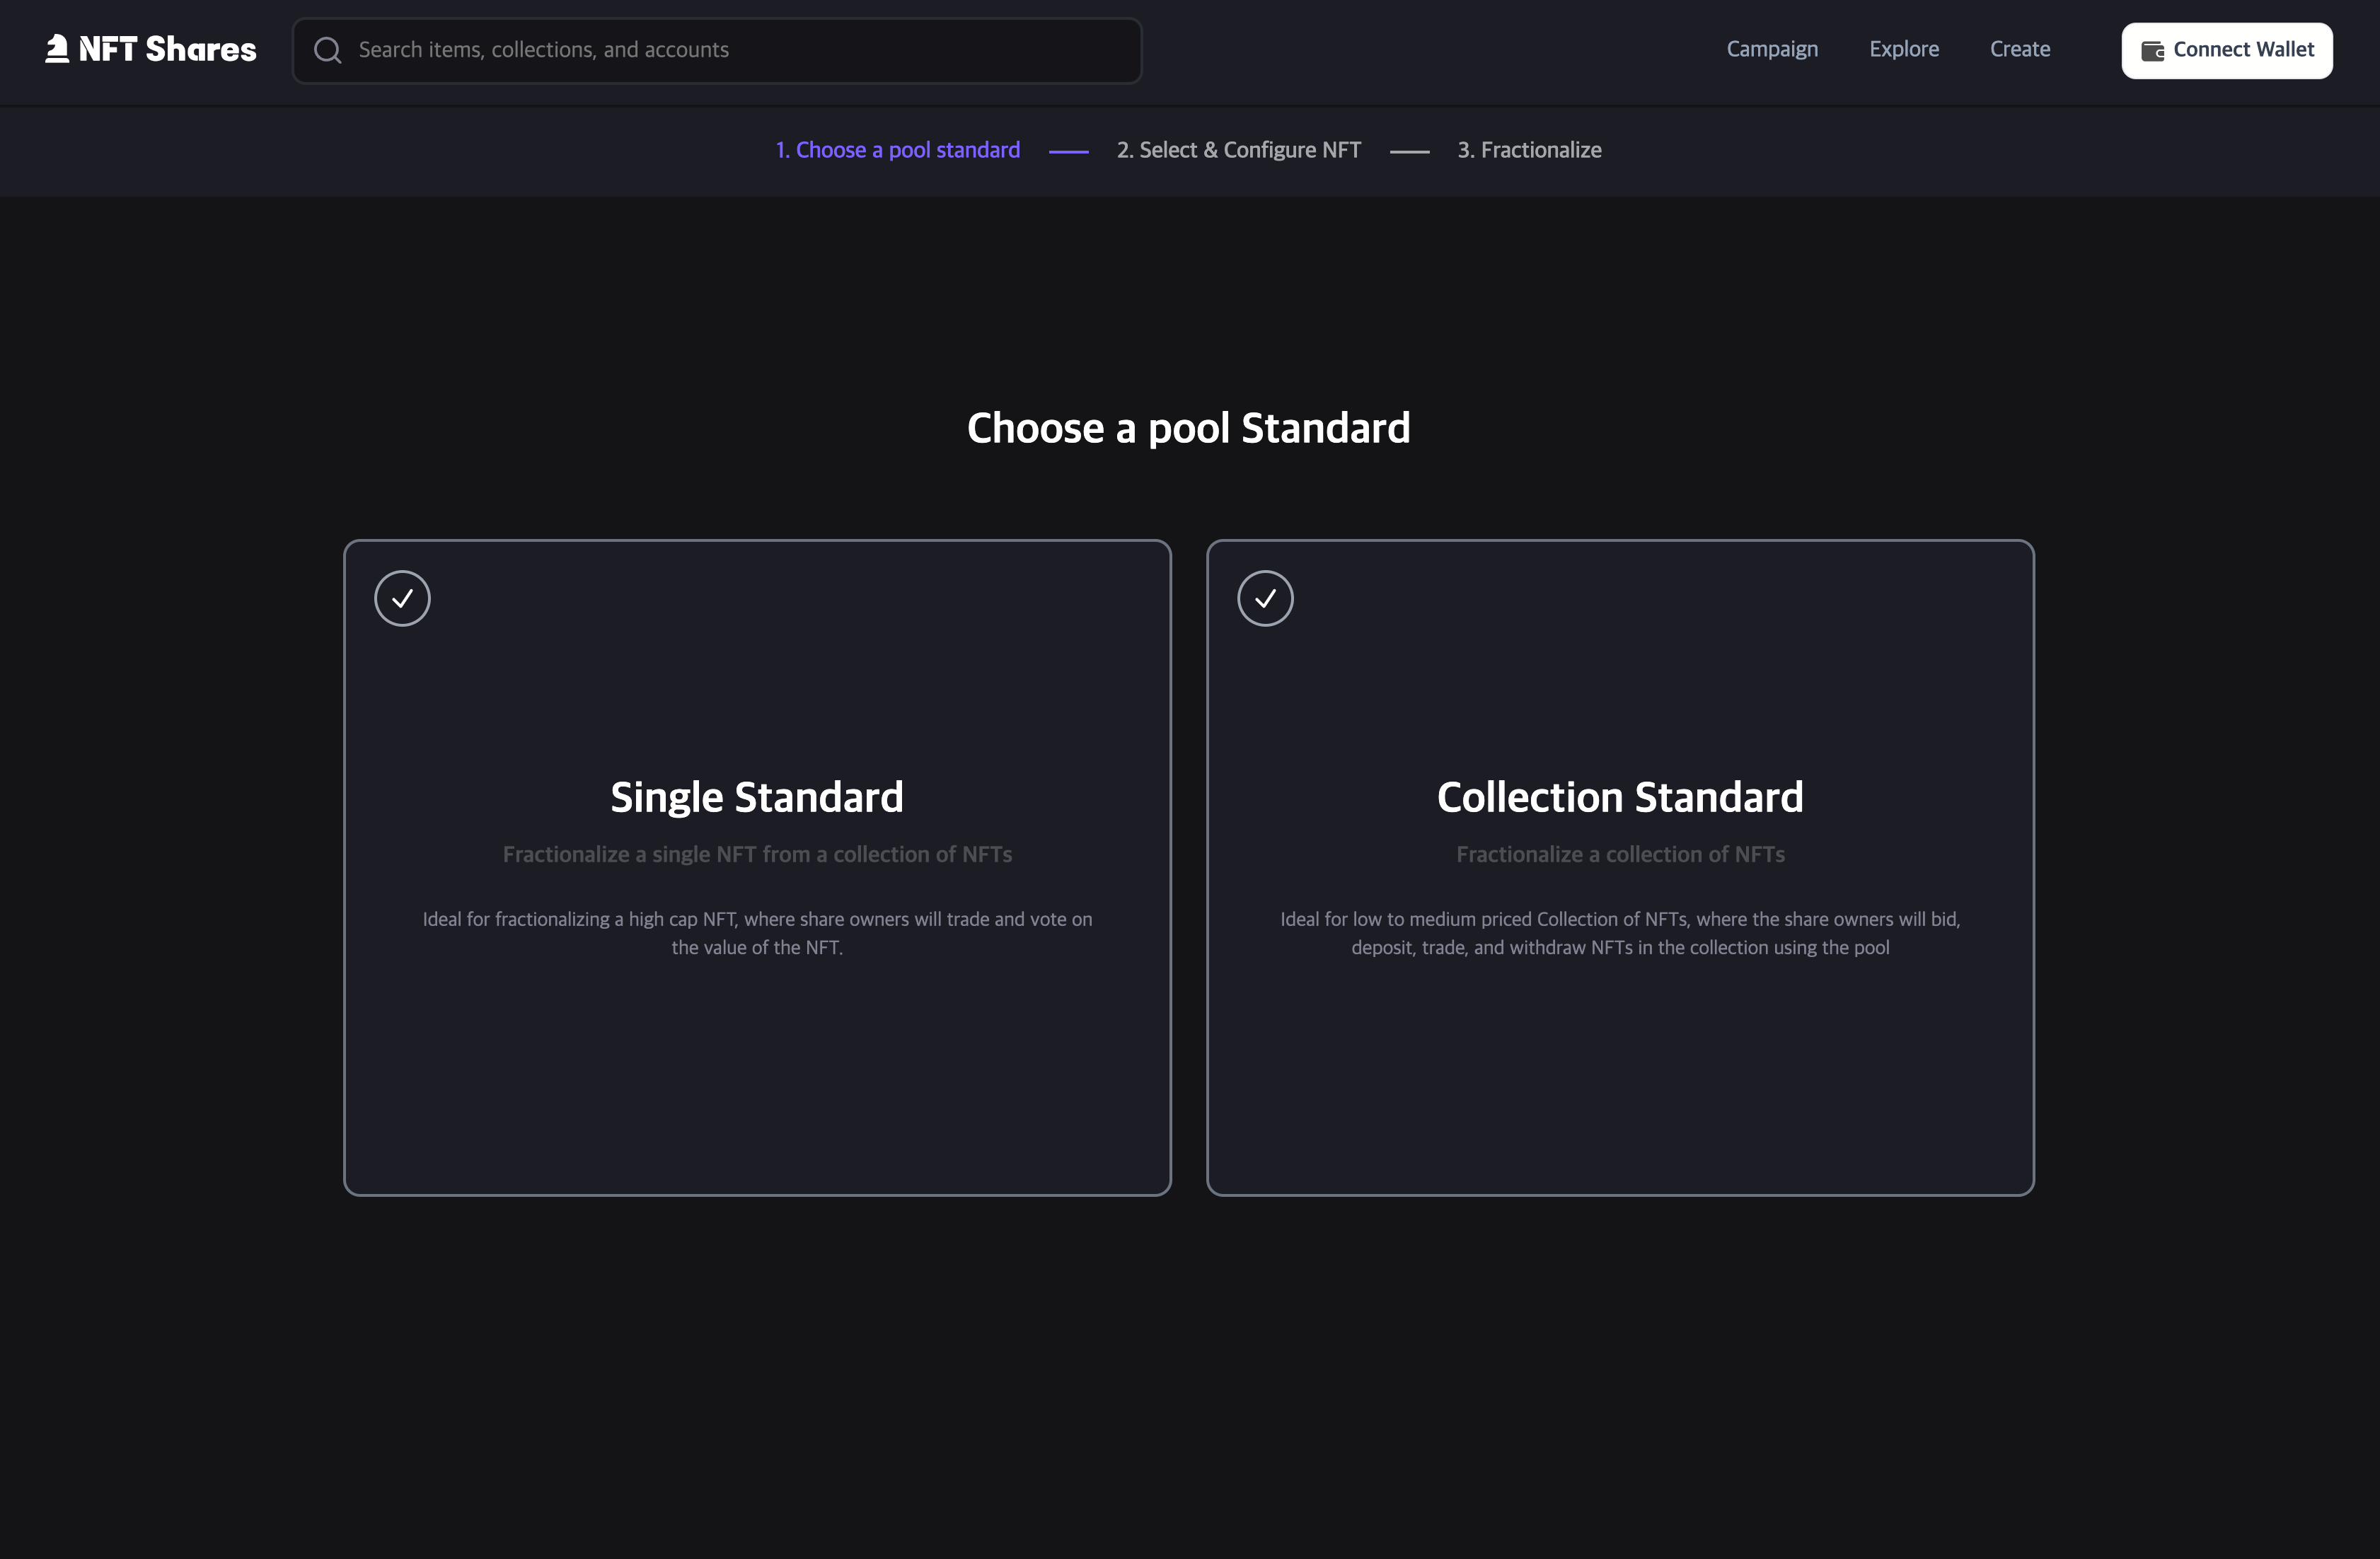Viewport: 2380px width, 1559px height.
Task: Select step 1 Choose a pool standard
Action: click(x=897, y=150)
